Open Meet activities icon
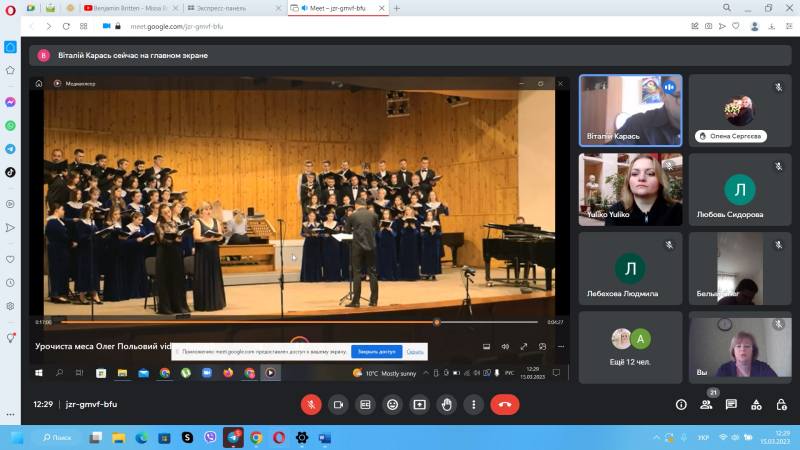Viewport: 800px width, 450px height. (756, 405)
